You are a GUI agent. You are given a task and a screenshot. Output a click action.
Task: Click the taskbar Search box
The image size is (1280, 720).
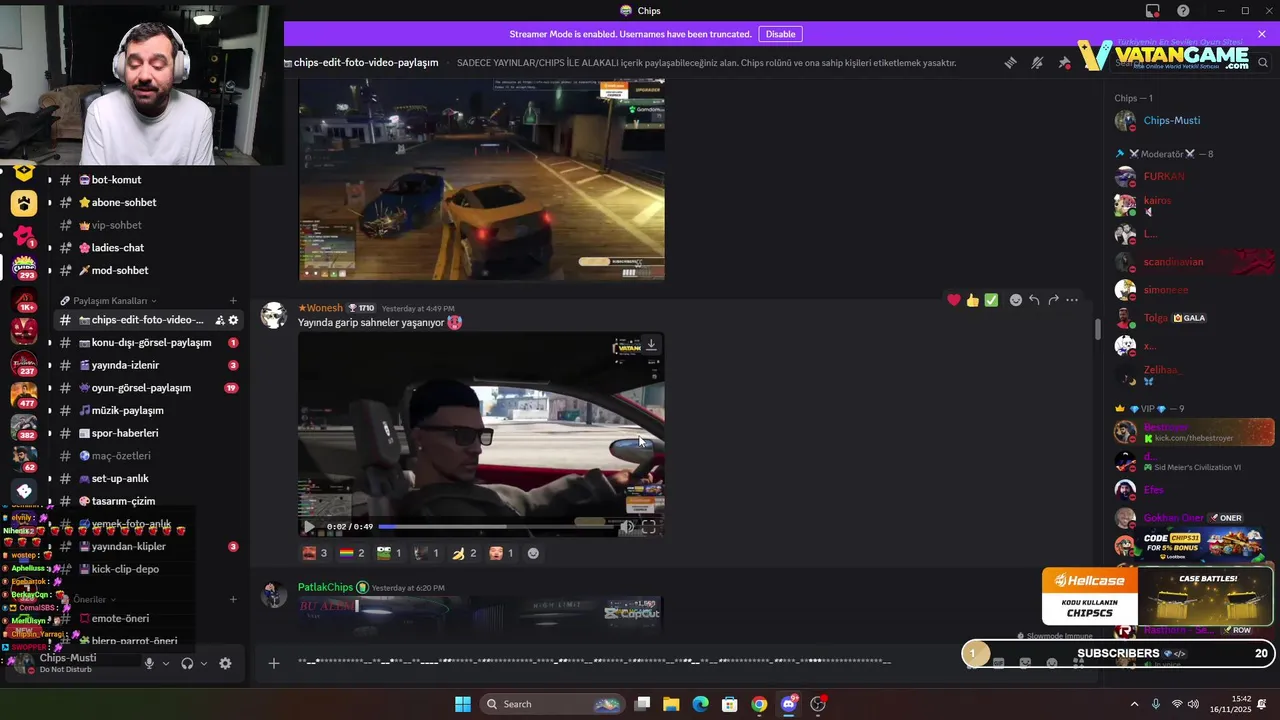pos(553,704)
